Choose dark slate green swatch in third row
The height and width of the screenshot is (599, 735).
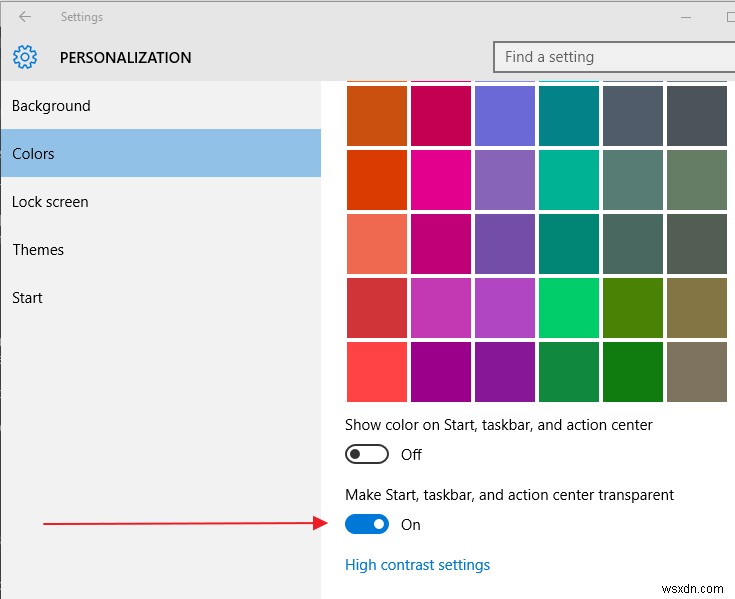pyautogui.click(x=633, y=244)
